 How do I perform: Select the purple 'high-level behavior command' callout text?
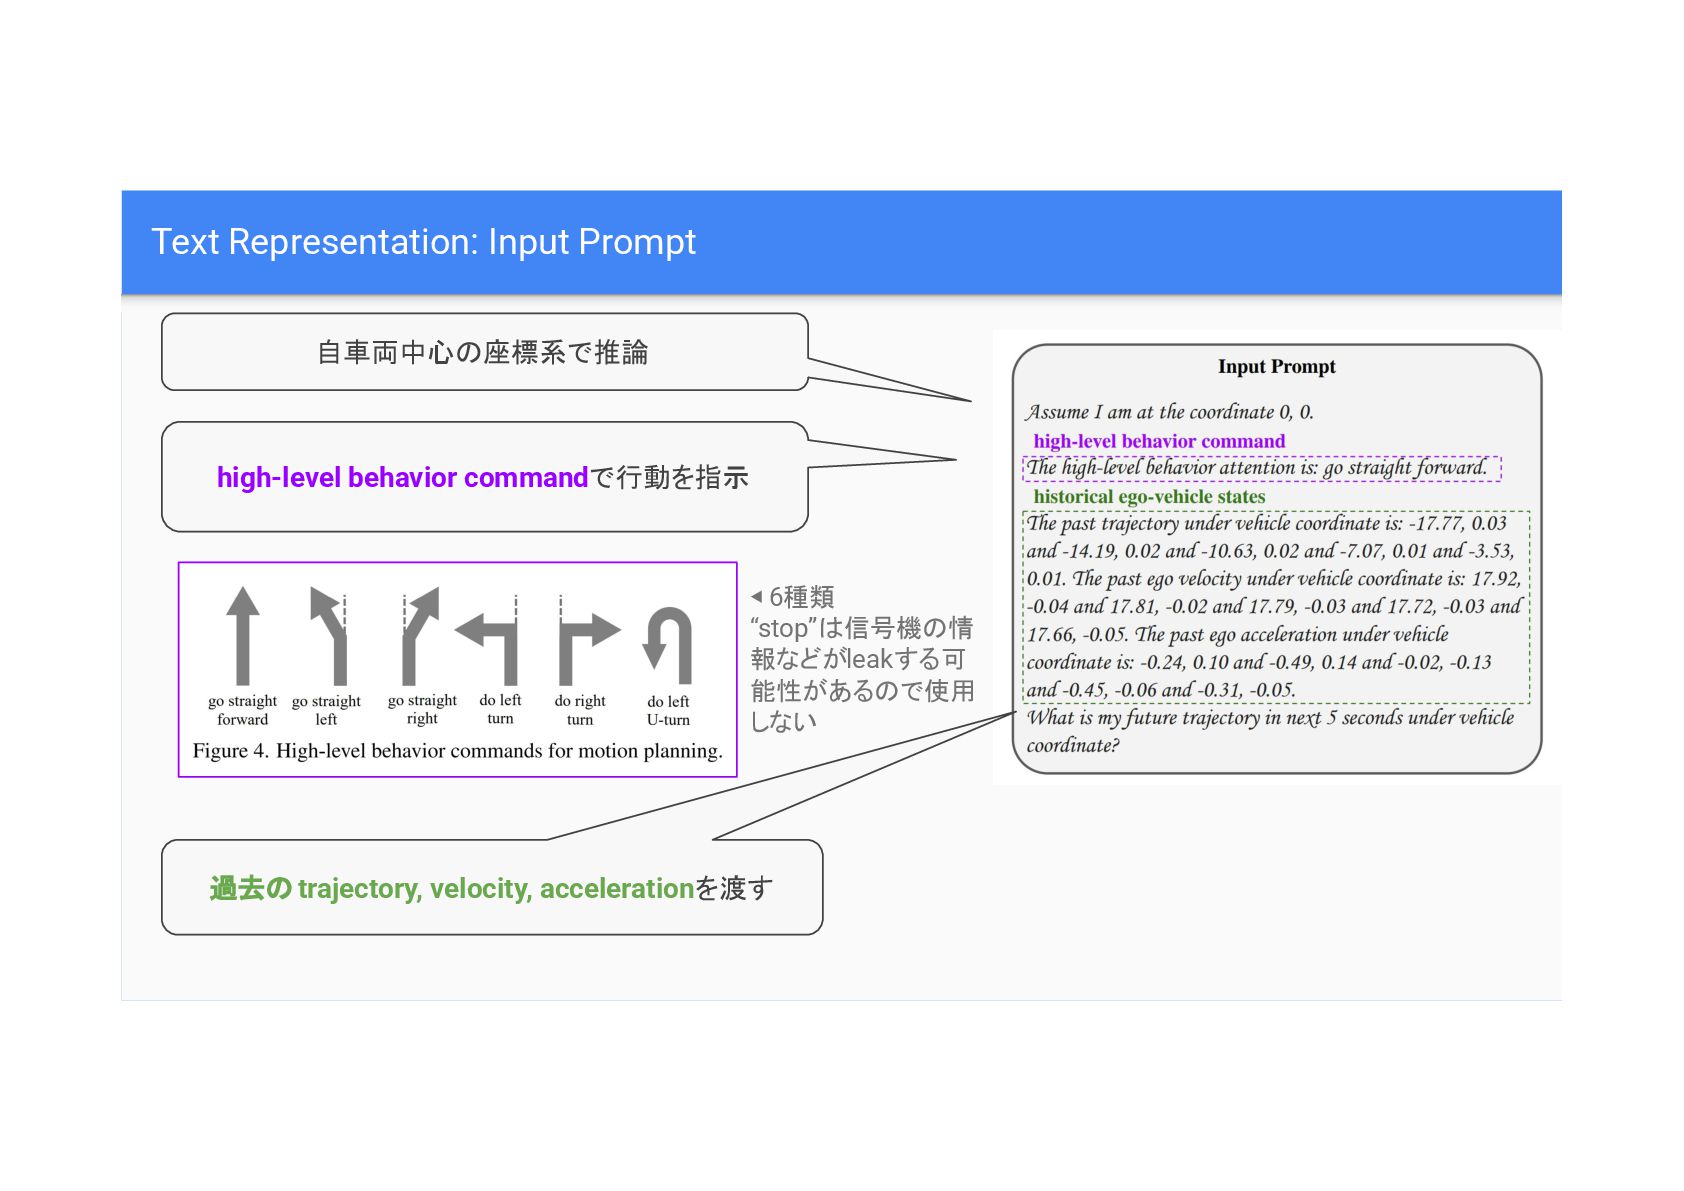pyautogui.click(x=402, y=477)
